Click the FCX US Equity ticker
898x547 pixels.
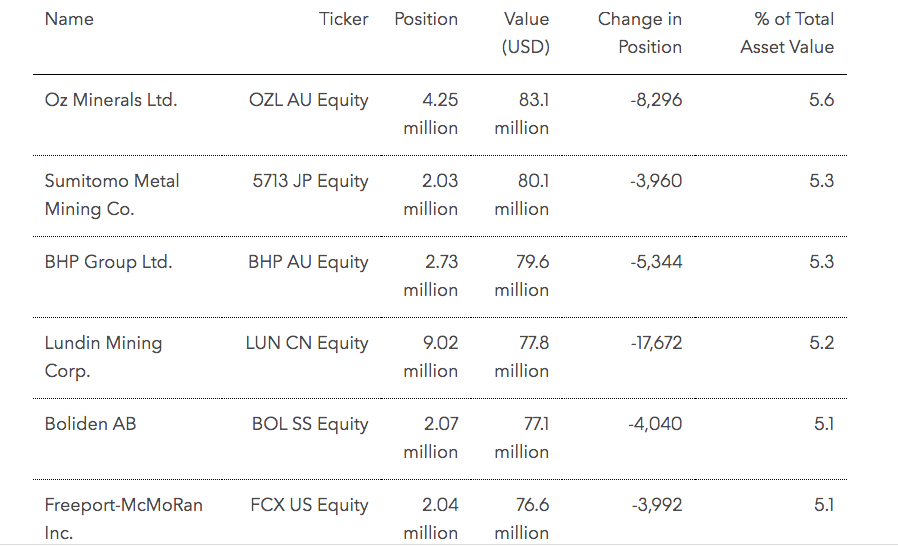pos(309,505)
